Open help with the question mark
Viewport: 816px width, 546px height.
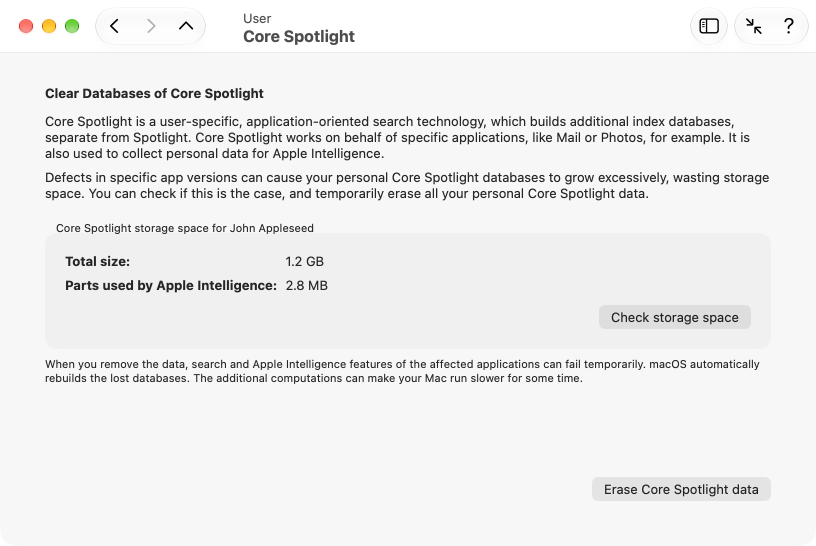pos(788,26)
